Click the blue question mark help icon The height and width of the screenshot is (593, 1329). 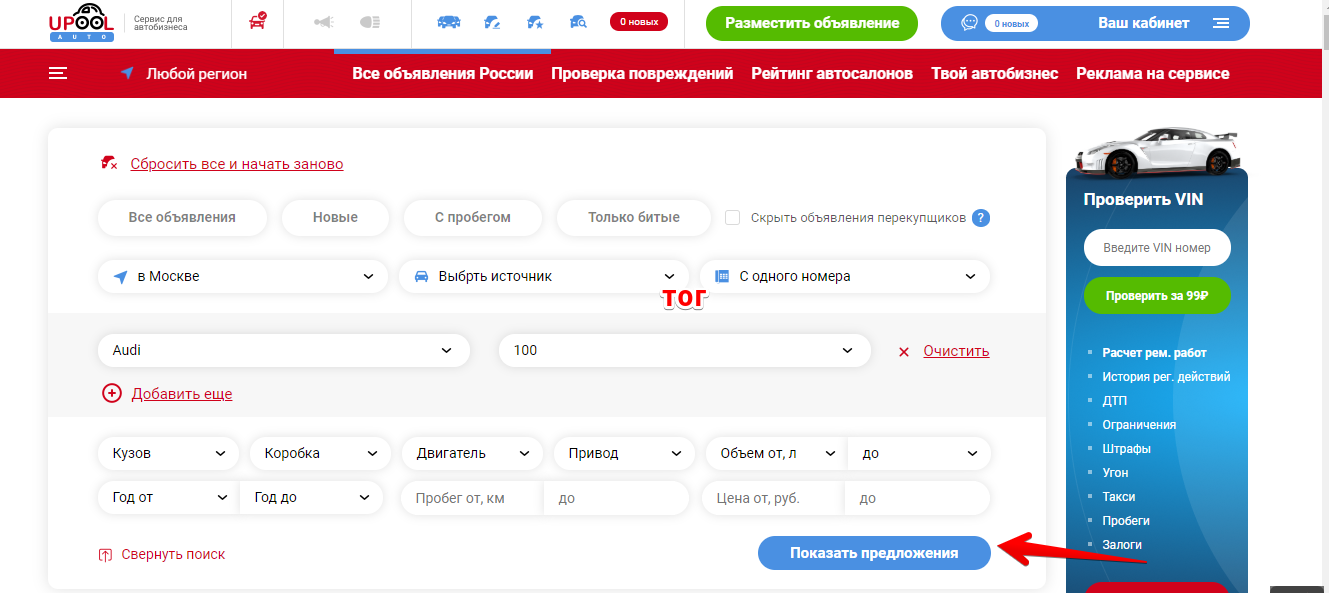981,218
